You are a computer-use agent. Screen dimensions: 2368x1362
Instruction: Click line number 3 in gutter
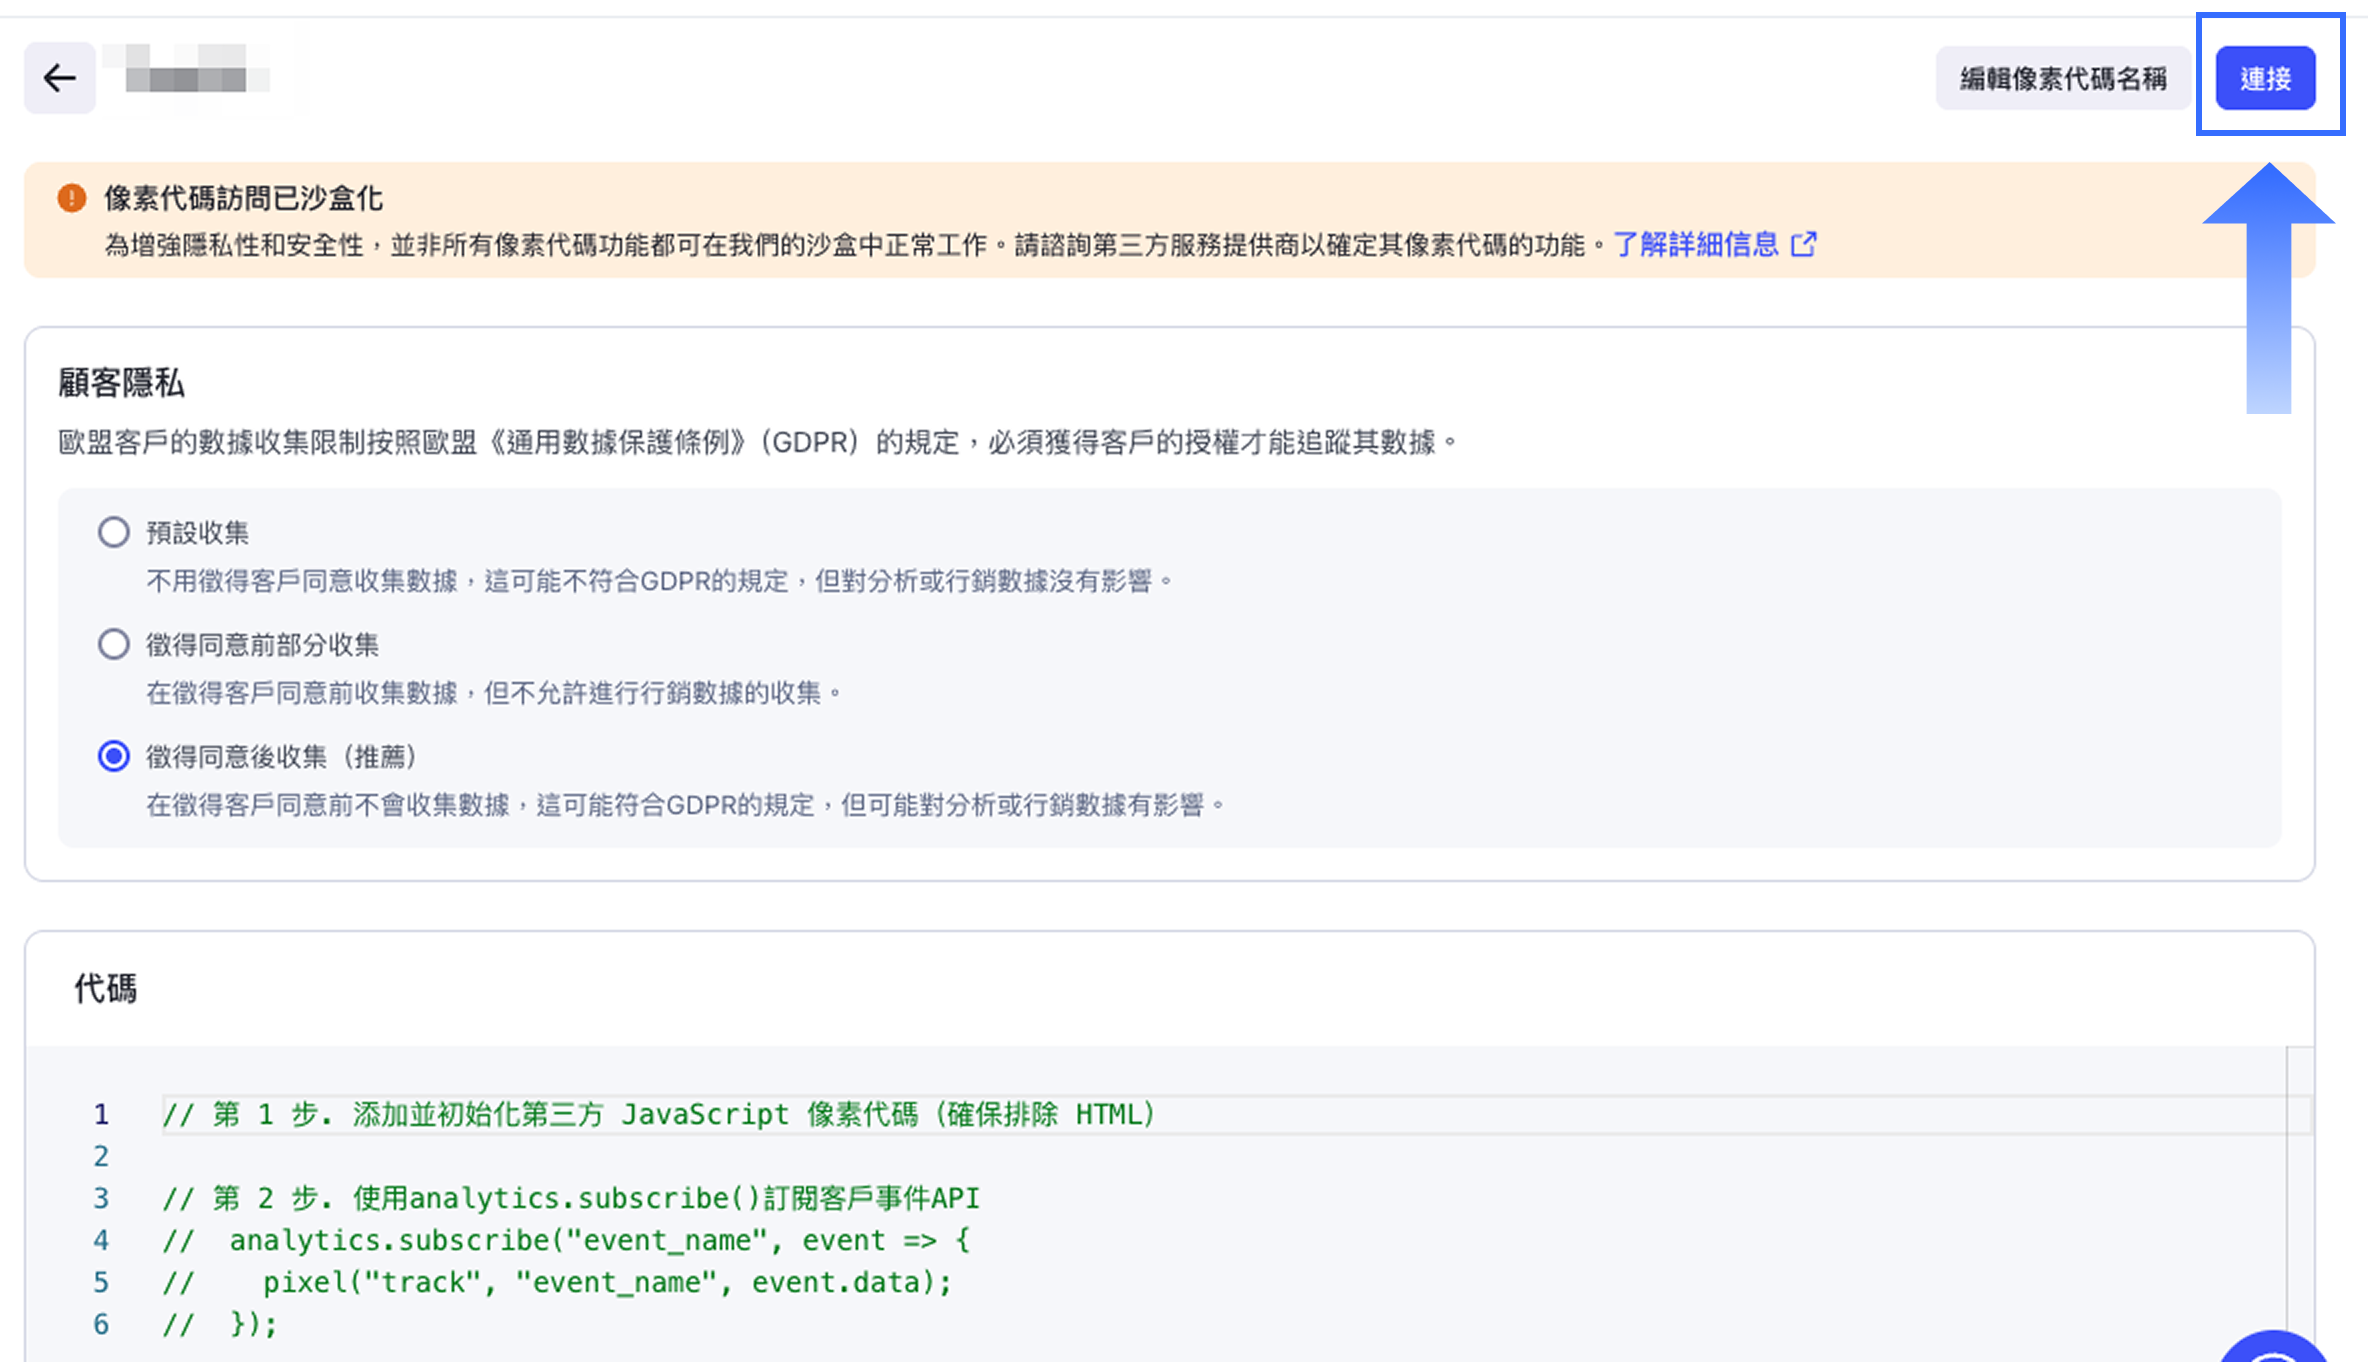[x=101, y=1198]
